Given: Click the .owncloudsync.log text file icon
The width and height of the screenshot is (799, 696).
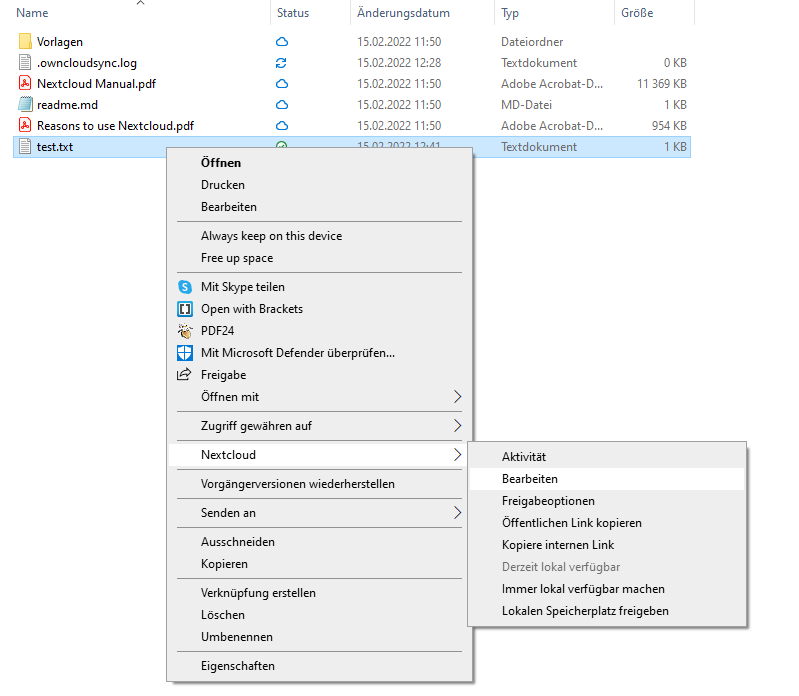Looking at the screenshot, I should [25, 62].
